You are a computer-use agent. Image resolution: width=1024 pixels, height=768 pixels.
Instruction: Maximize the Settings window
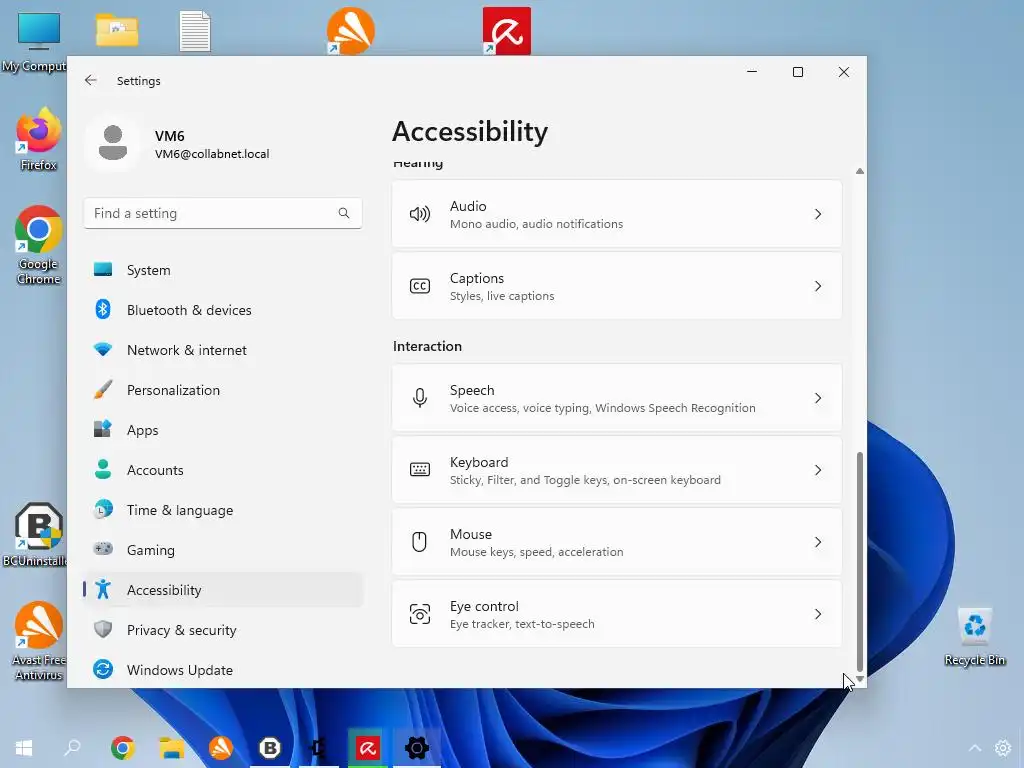pyautogui.click(x=797, y=72)
